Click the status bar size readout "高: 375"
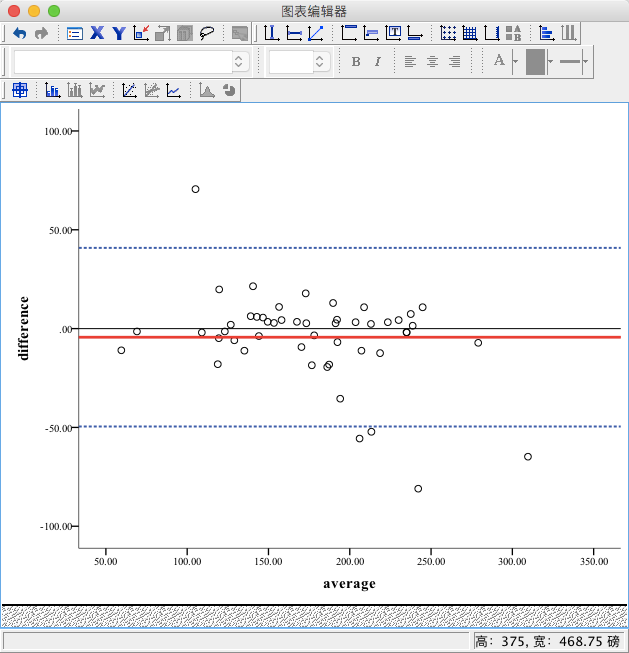The height and width of the screenshot is (653, 629). coord(501,641)
